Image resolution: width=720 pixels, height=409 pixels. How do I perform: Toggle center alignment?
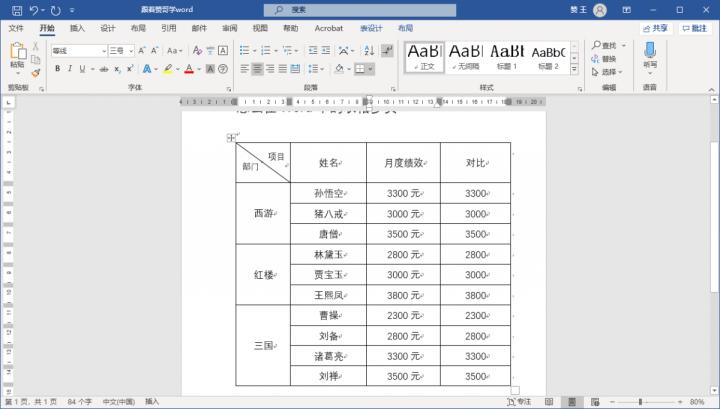pyautogui.click(x=257, y=69)
